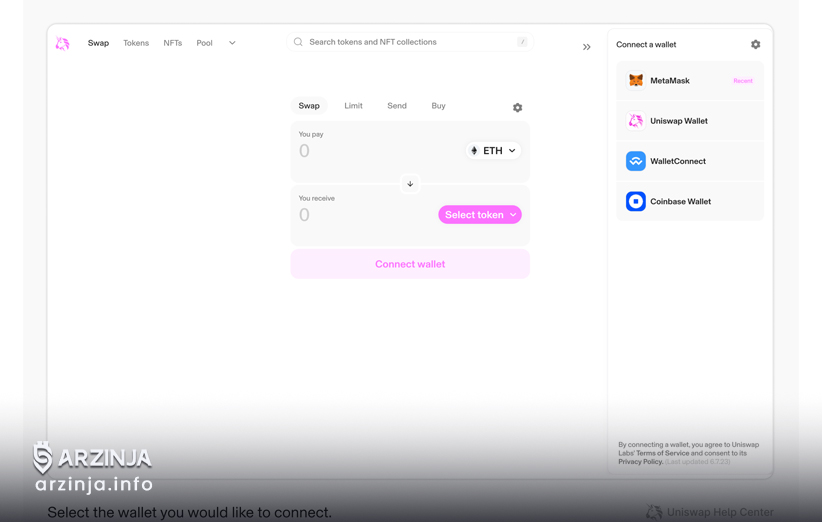Click the MetaMask fox icon
This screenshot has width=822, height=522.
636,81
